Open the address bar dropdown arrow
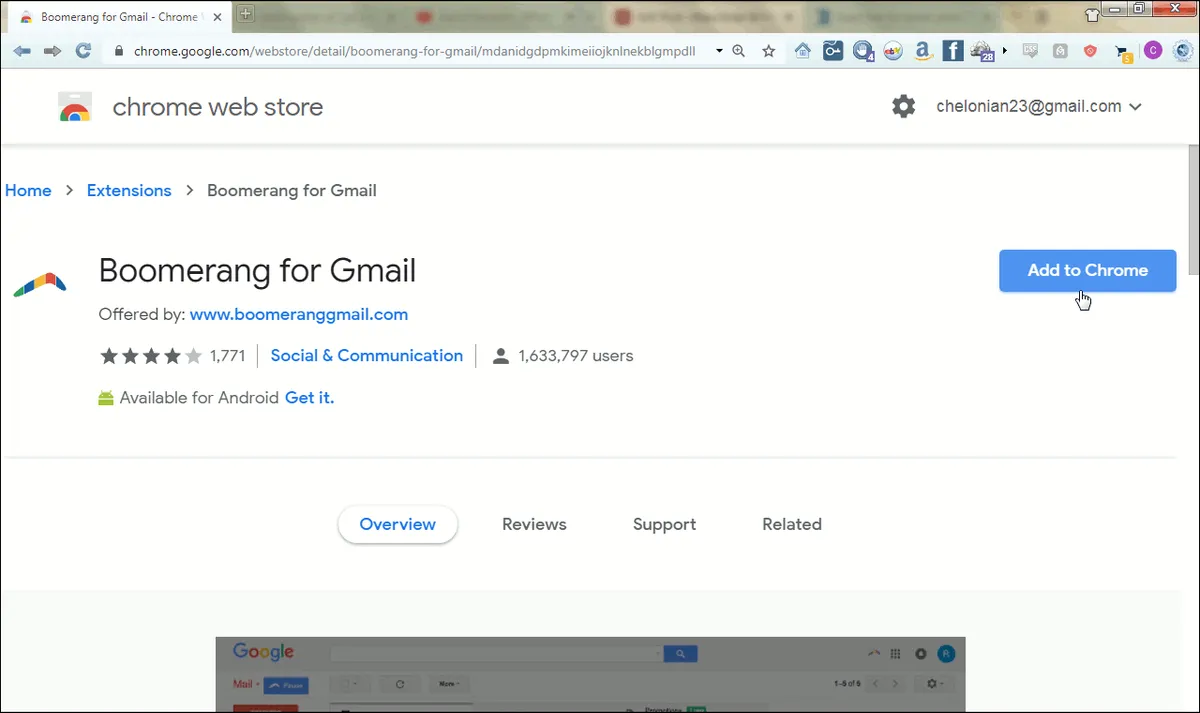Viewport: 1200px width, 713px height. (x=718, y=51)
